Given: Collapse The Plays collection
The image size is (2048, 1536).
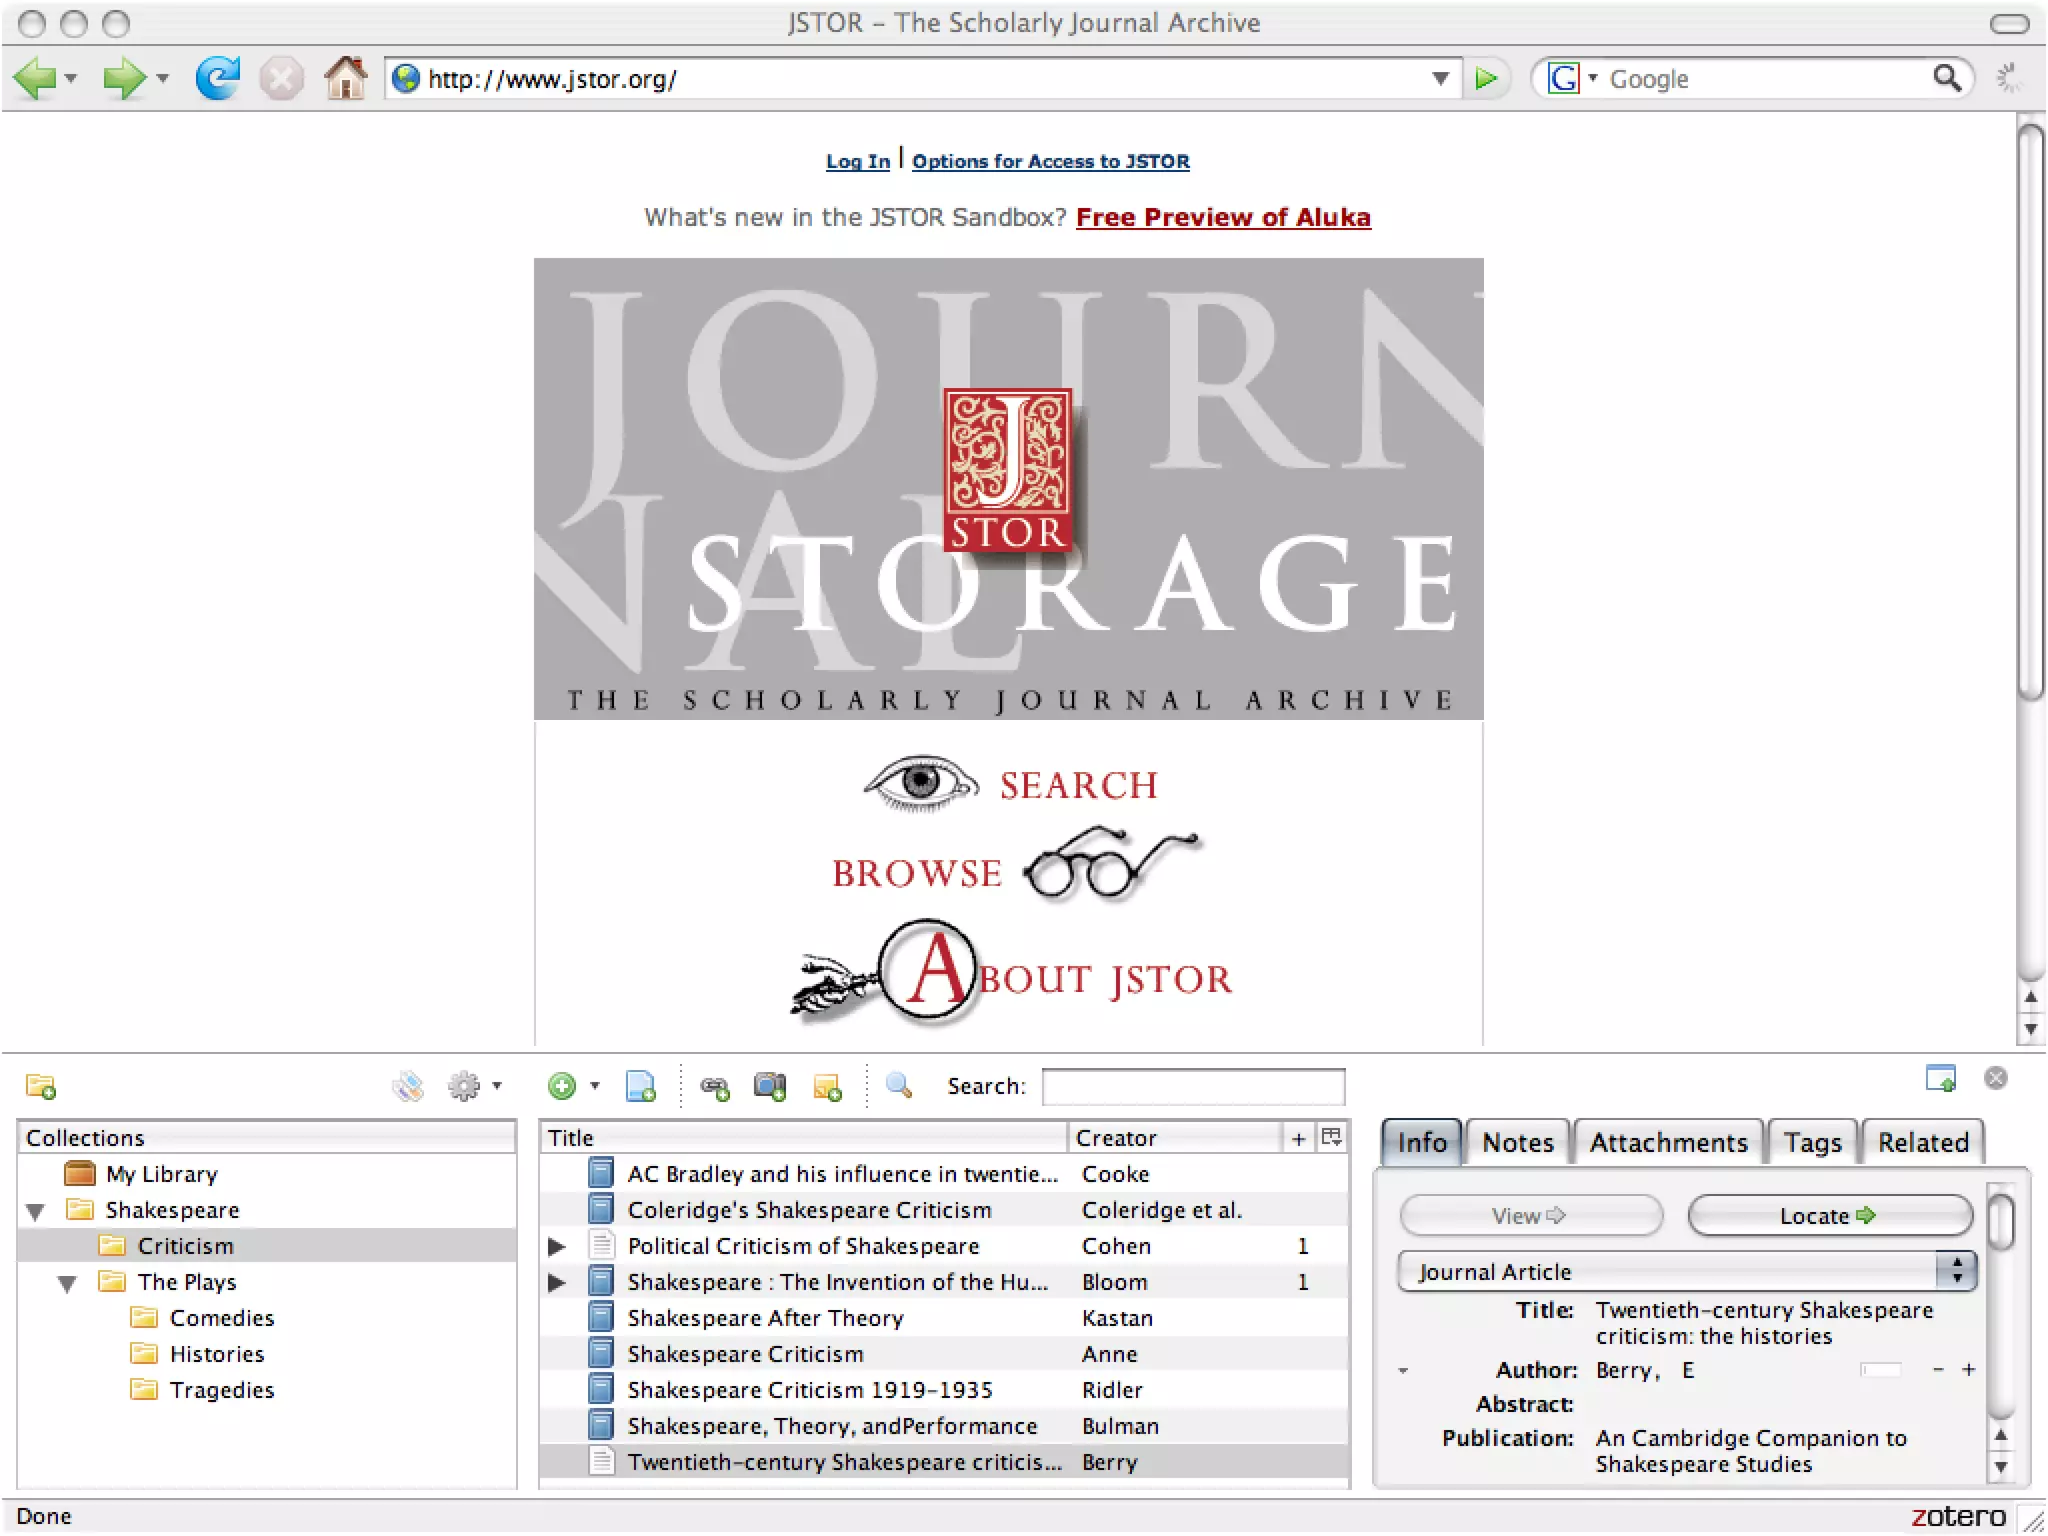Looking at the screenshot, I should (x=68, y=1284).
